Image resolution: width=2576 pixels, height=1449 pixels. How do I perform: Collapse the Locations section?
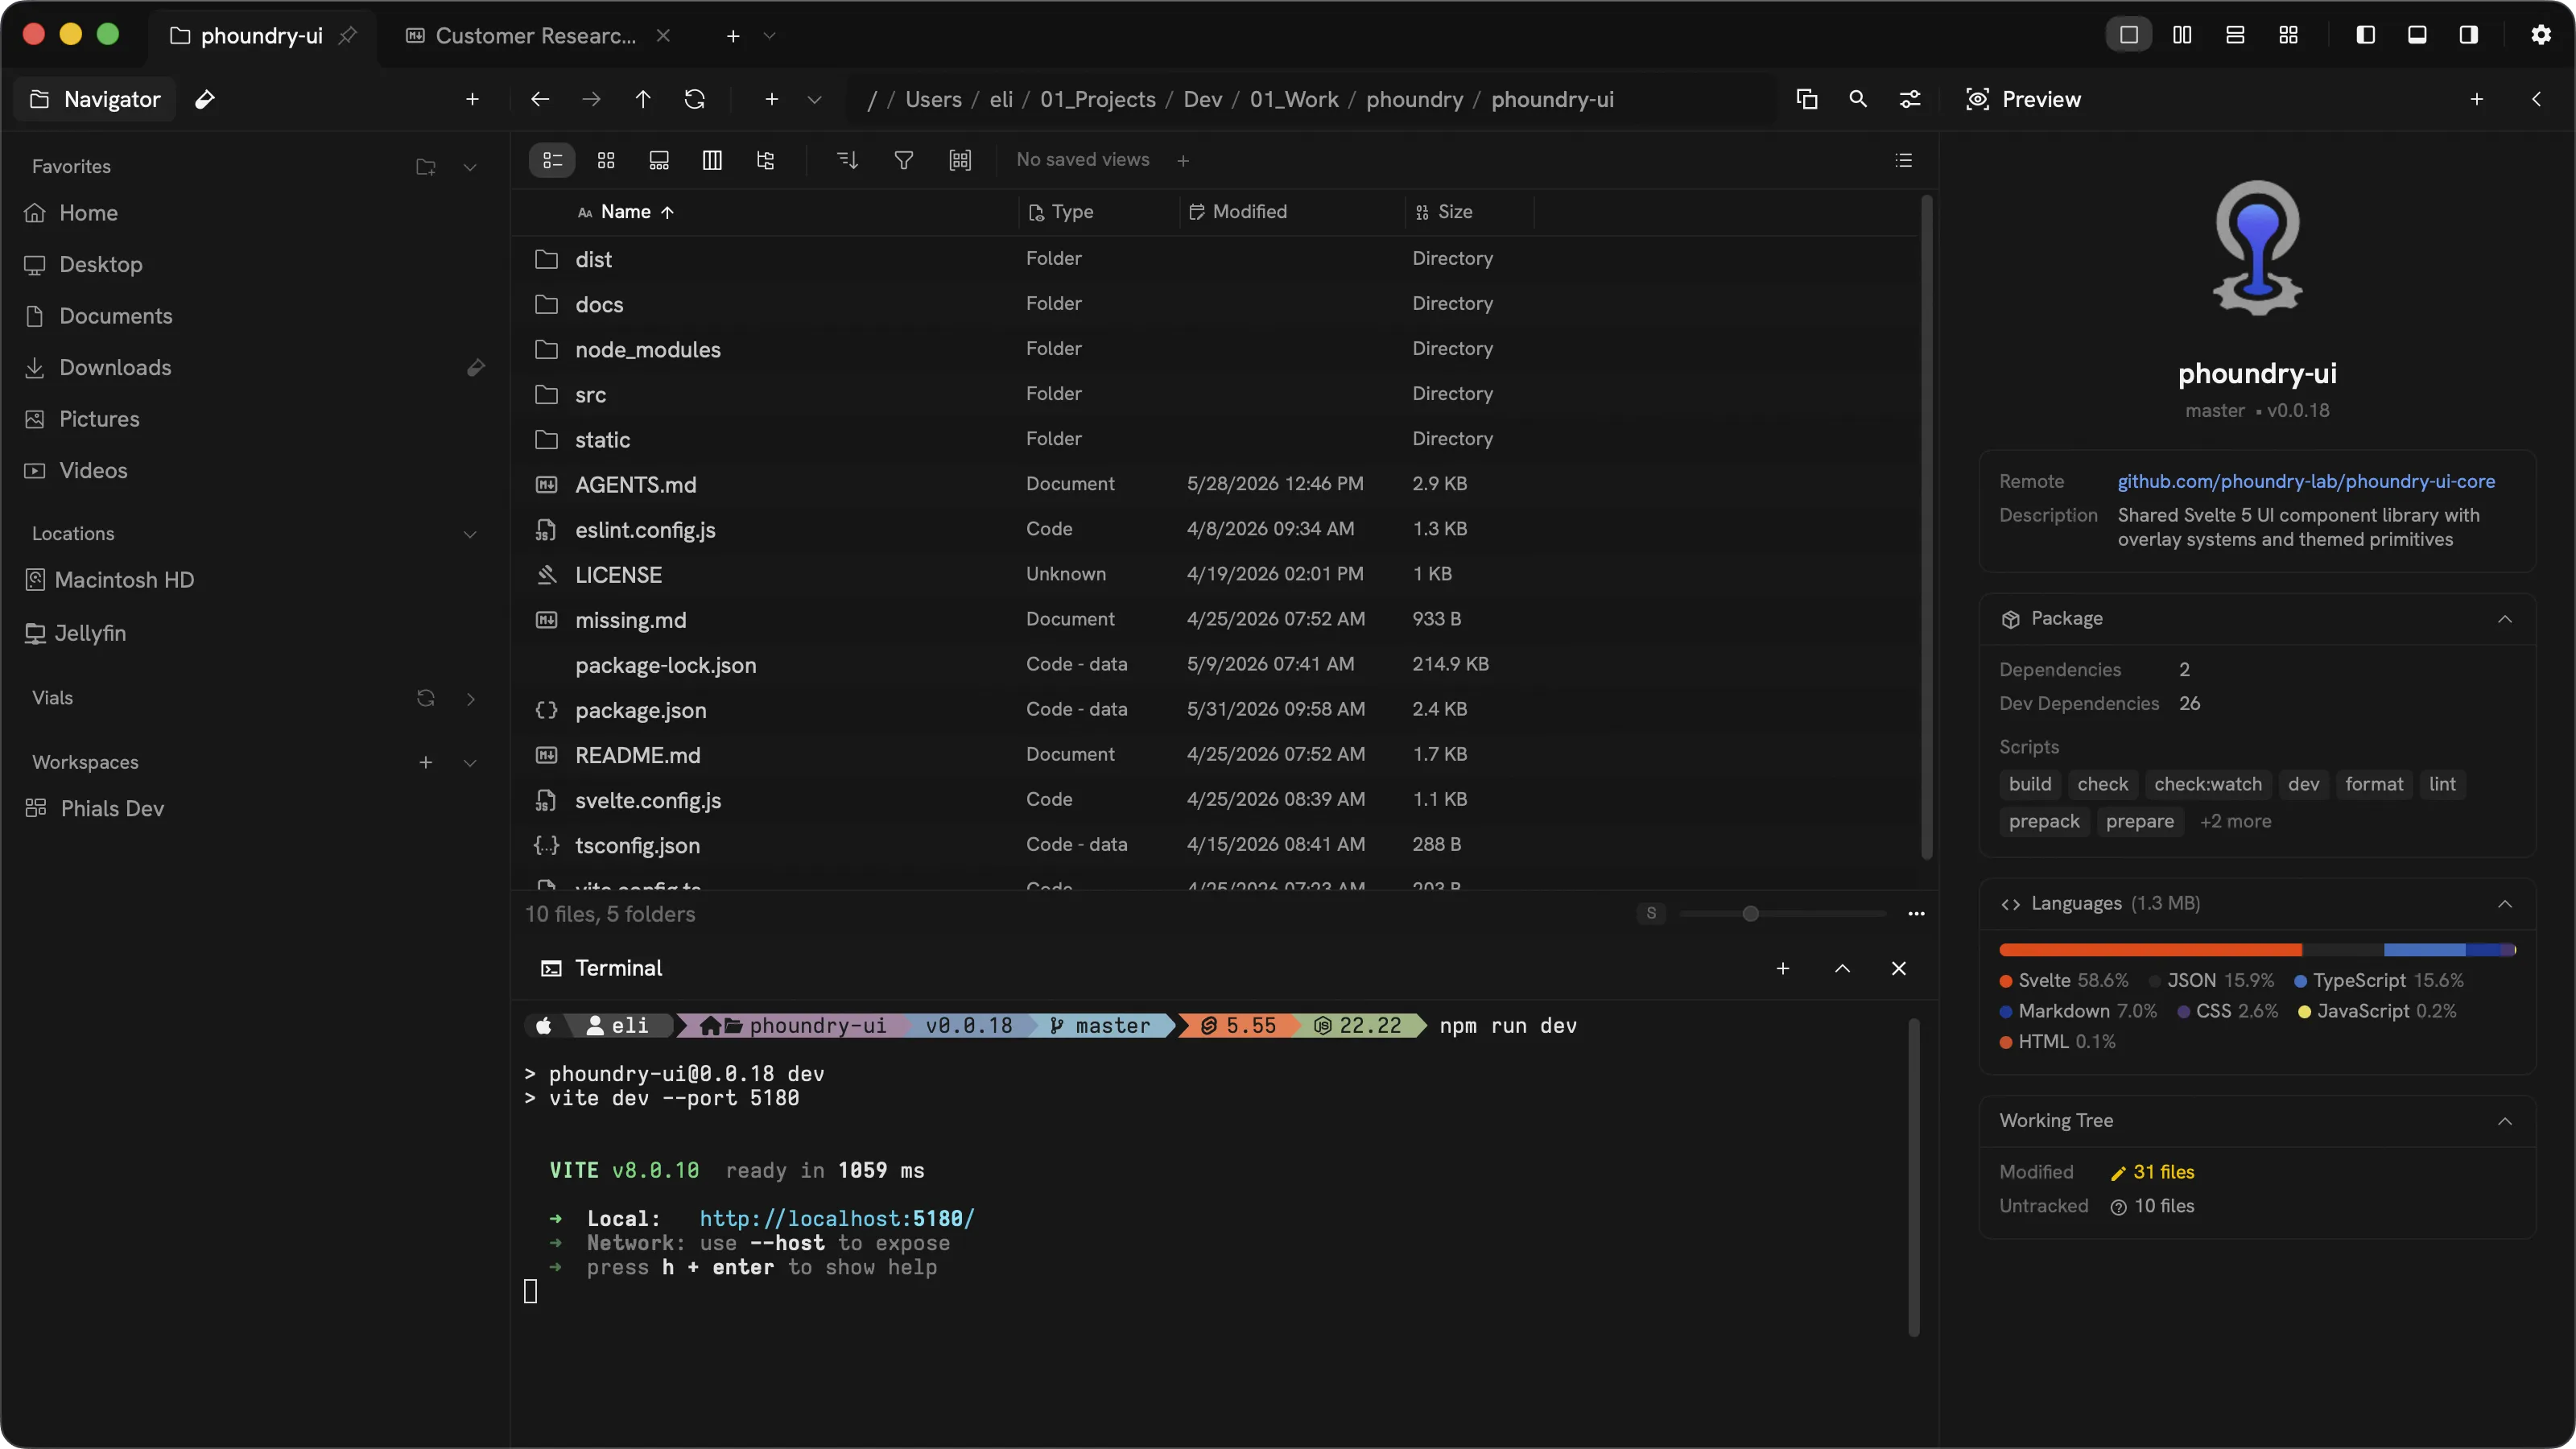click(470, 534)
